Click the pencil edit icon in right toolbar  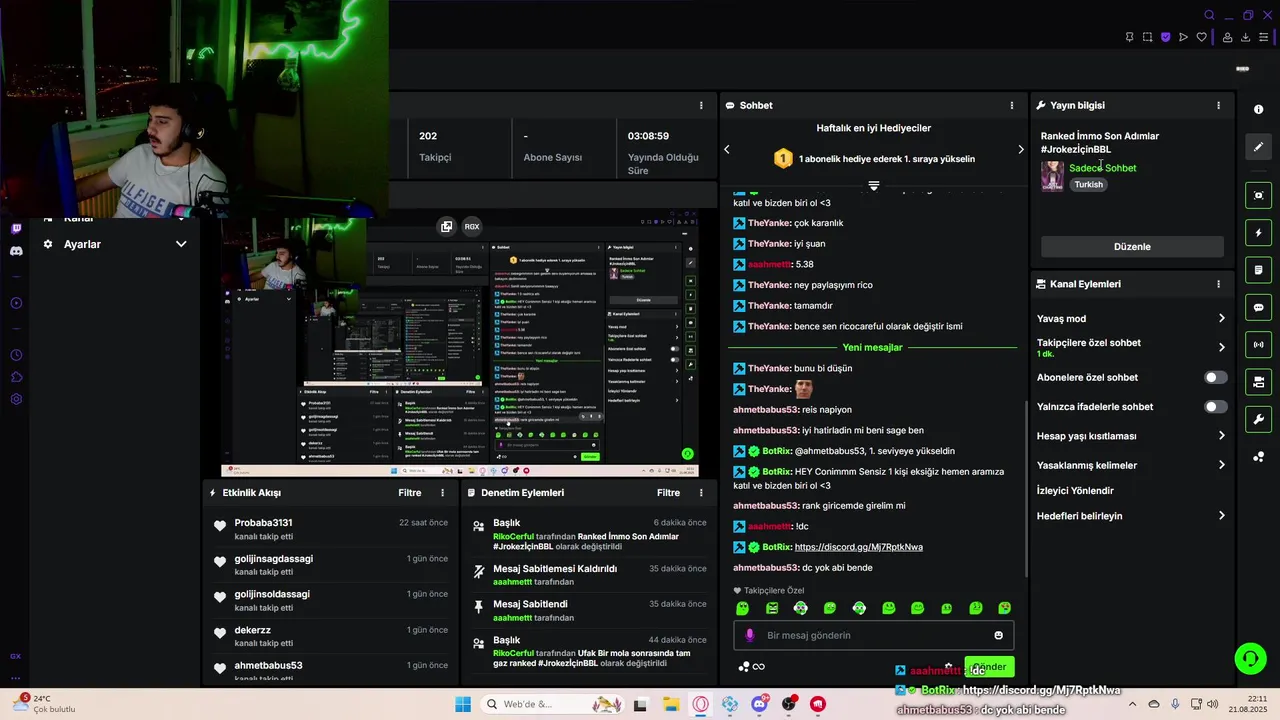1259,147
